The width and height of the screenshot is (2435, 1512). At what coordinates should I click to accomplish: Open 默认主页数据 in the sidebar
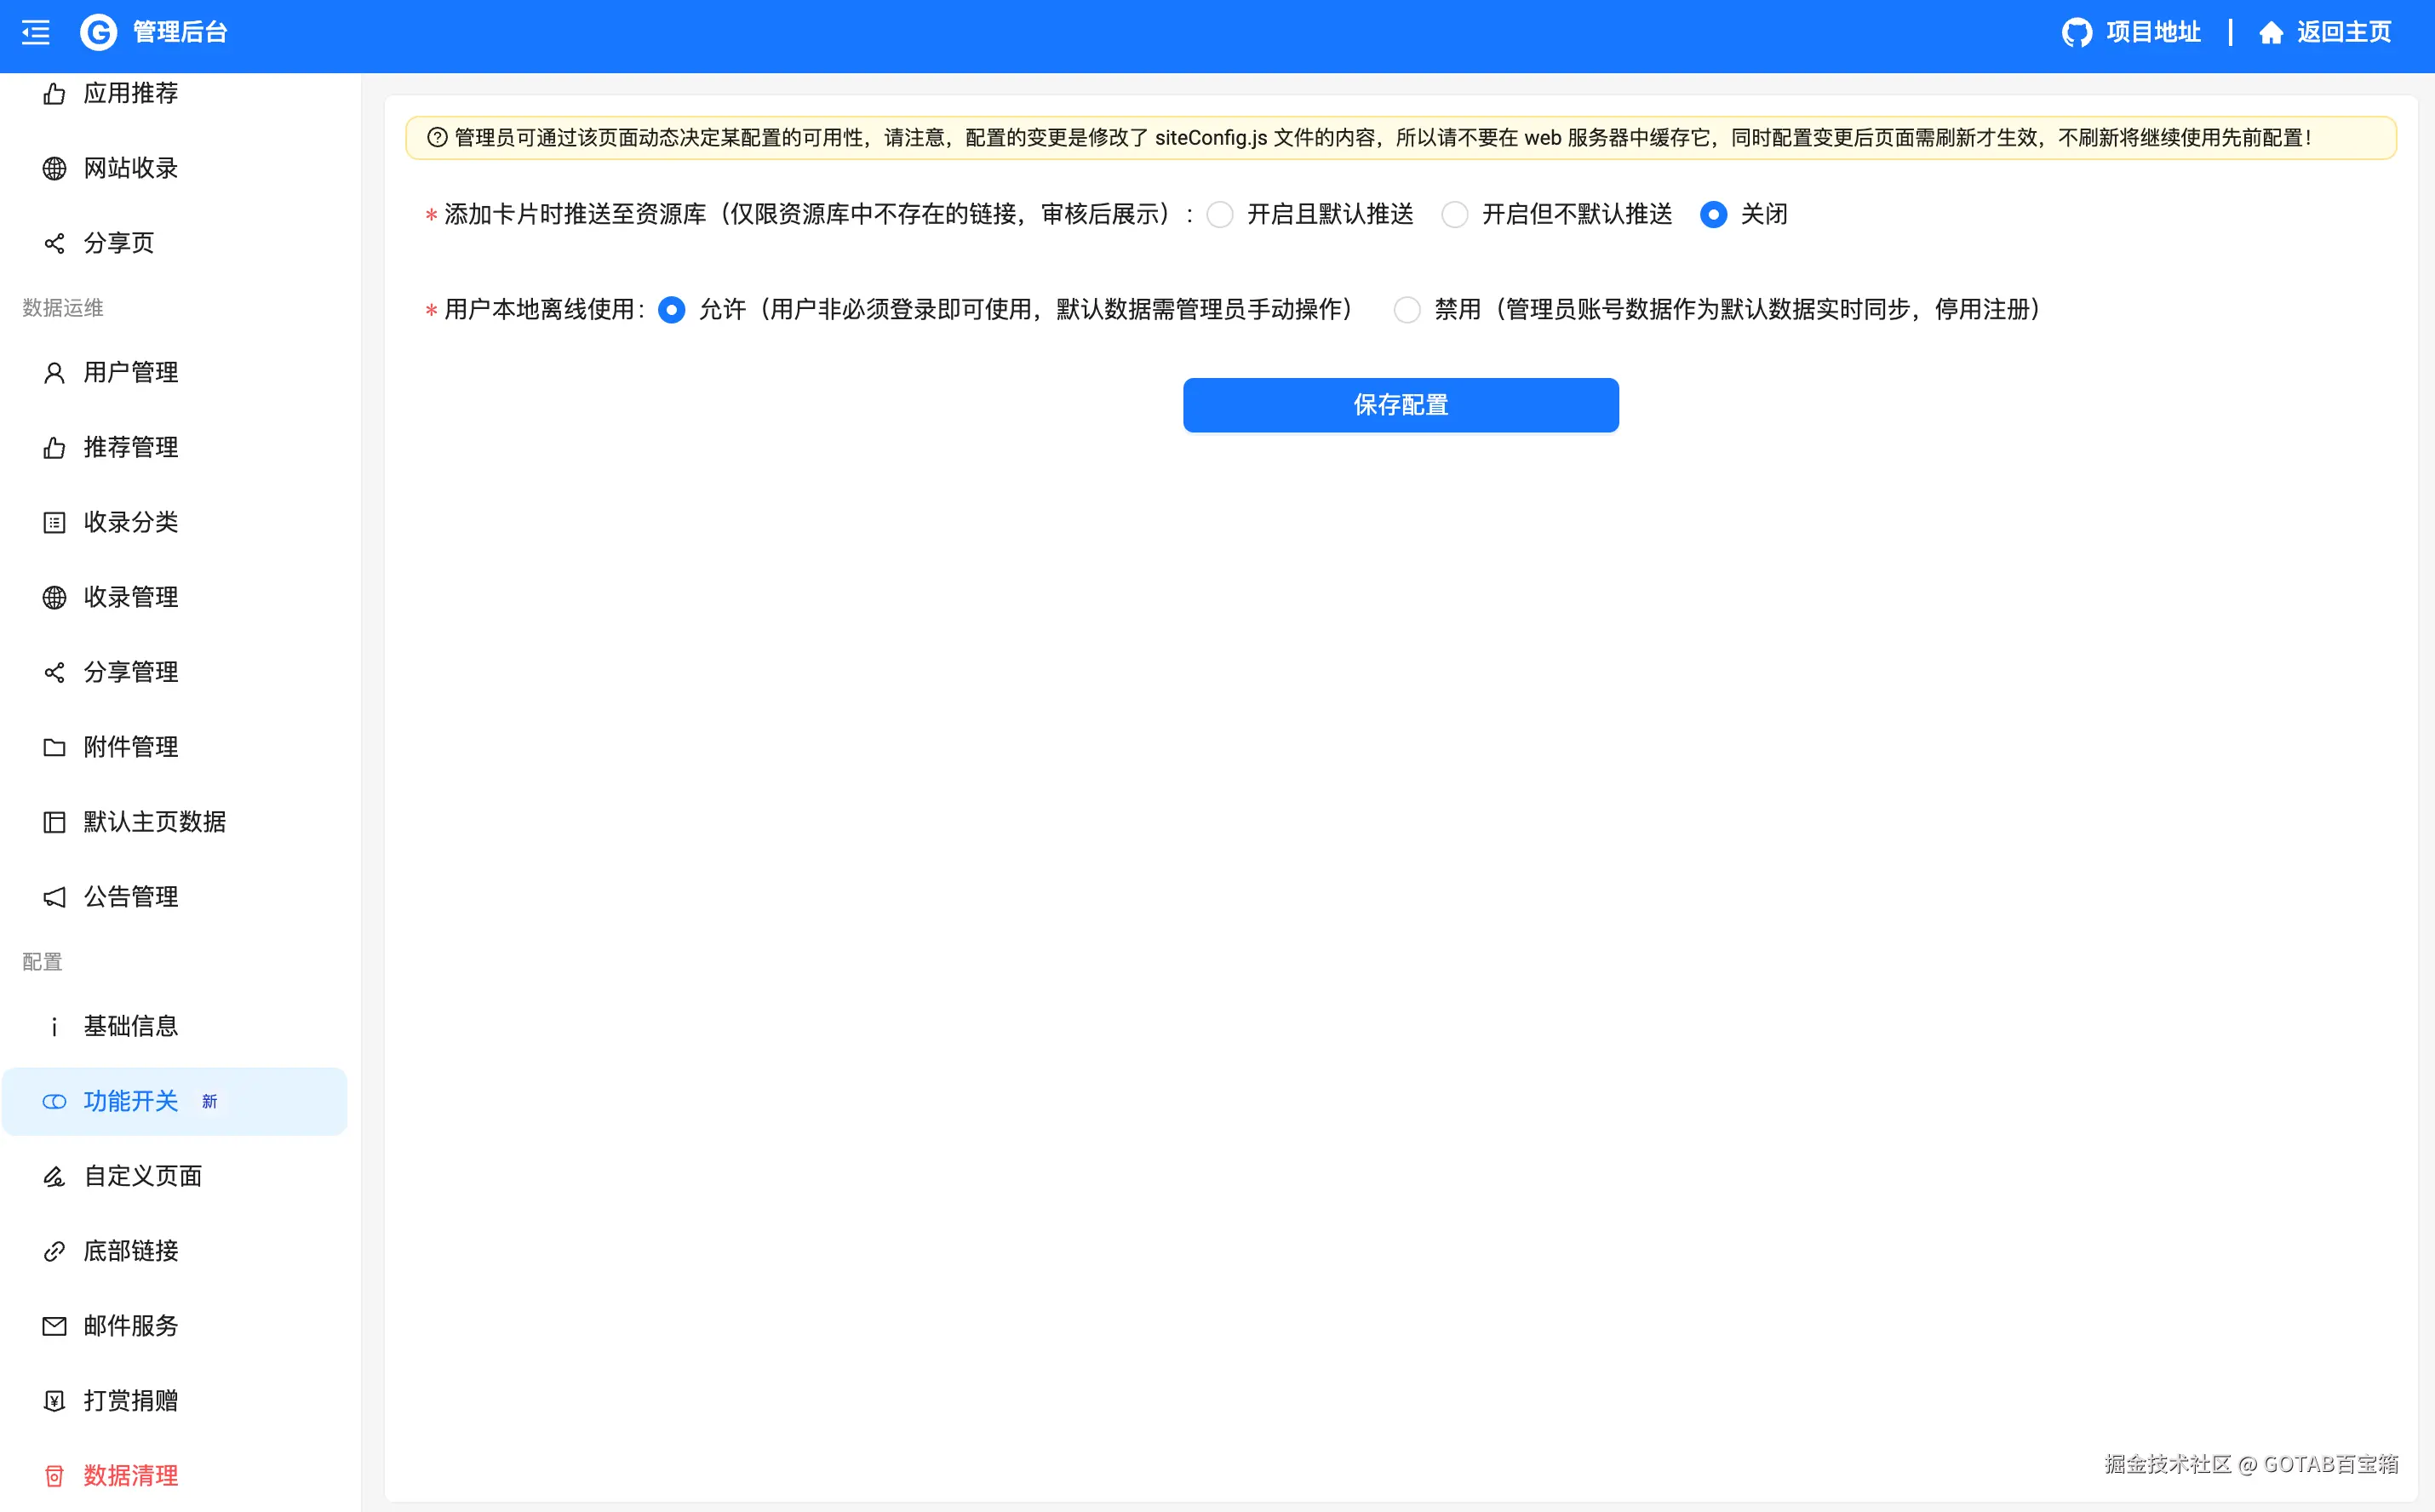click(154, 822)
